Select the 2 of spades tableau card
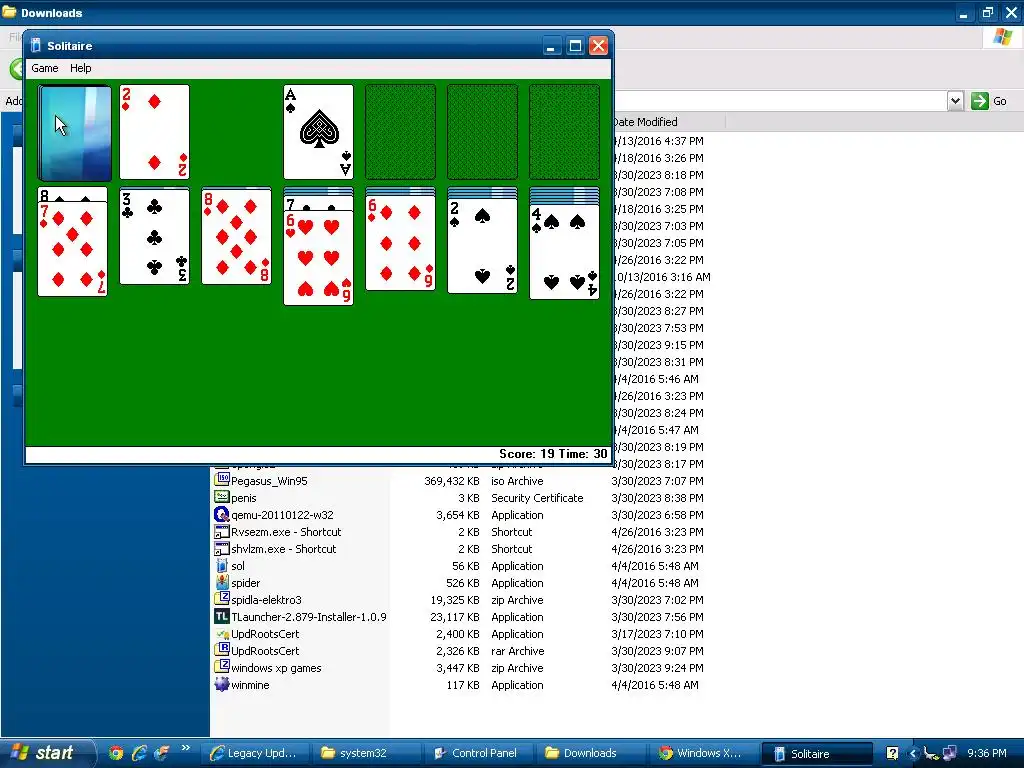This screenshot has height=768, width=1024. pos(483,246)
